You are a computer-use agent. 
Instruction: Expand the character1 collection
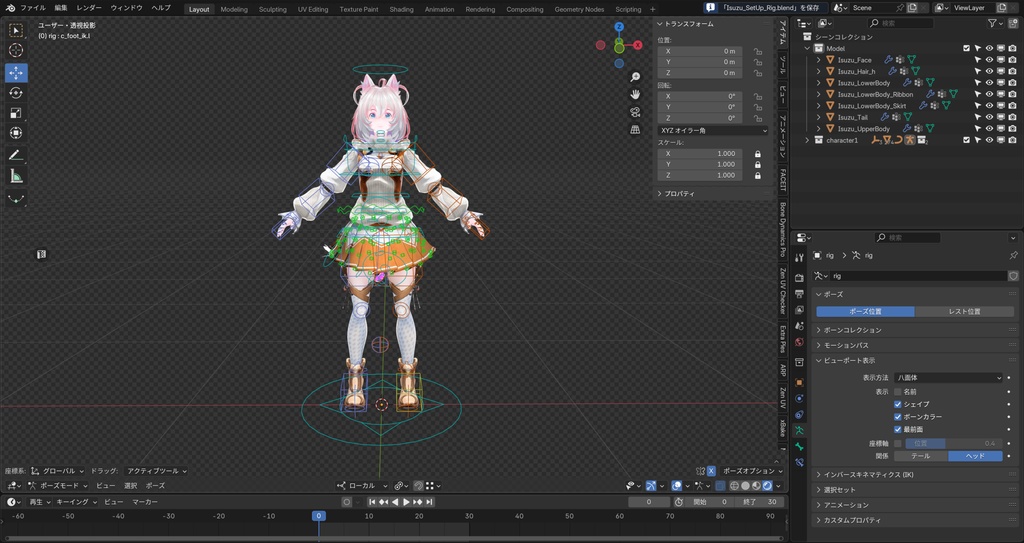point(807,140)
